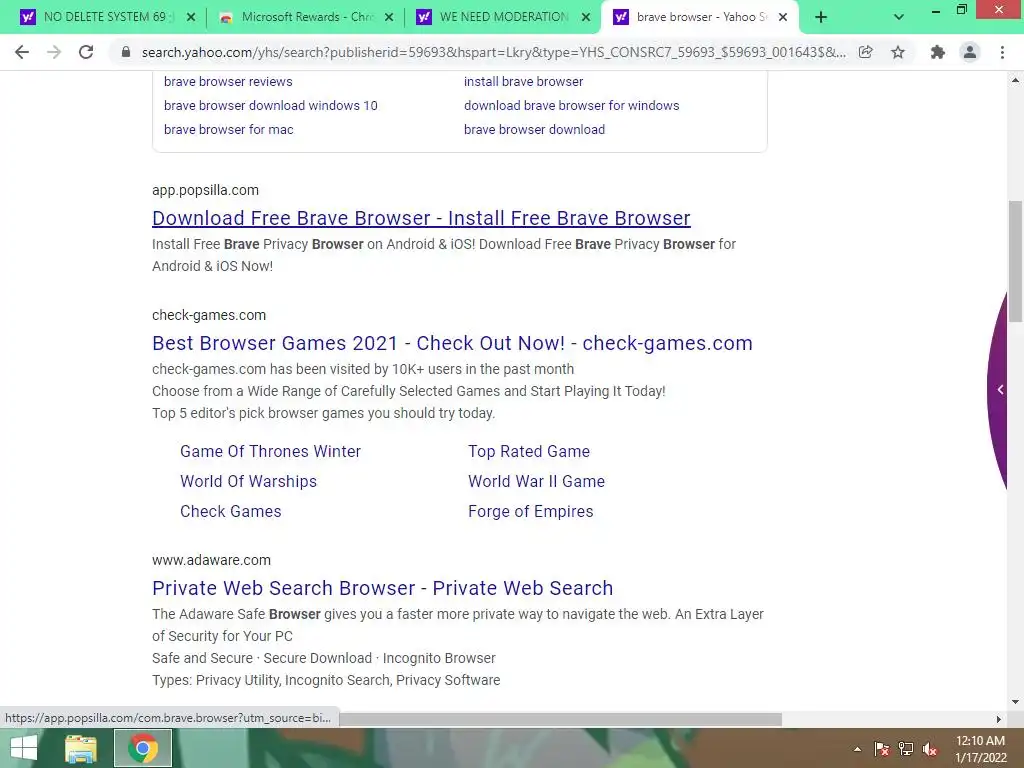Open Best Browser Games 2021 result

click(452, 343)
